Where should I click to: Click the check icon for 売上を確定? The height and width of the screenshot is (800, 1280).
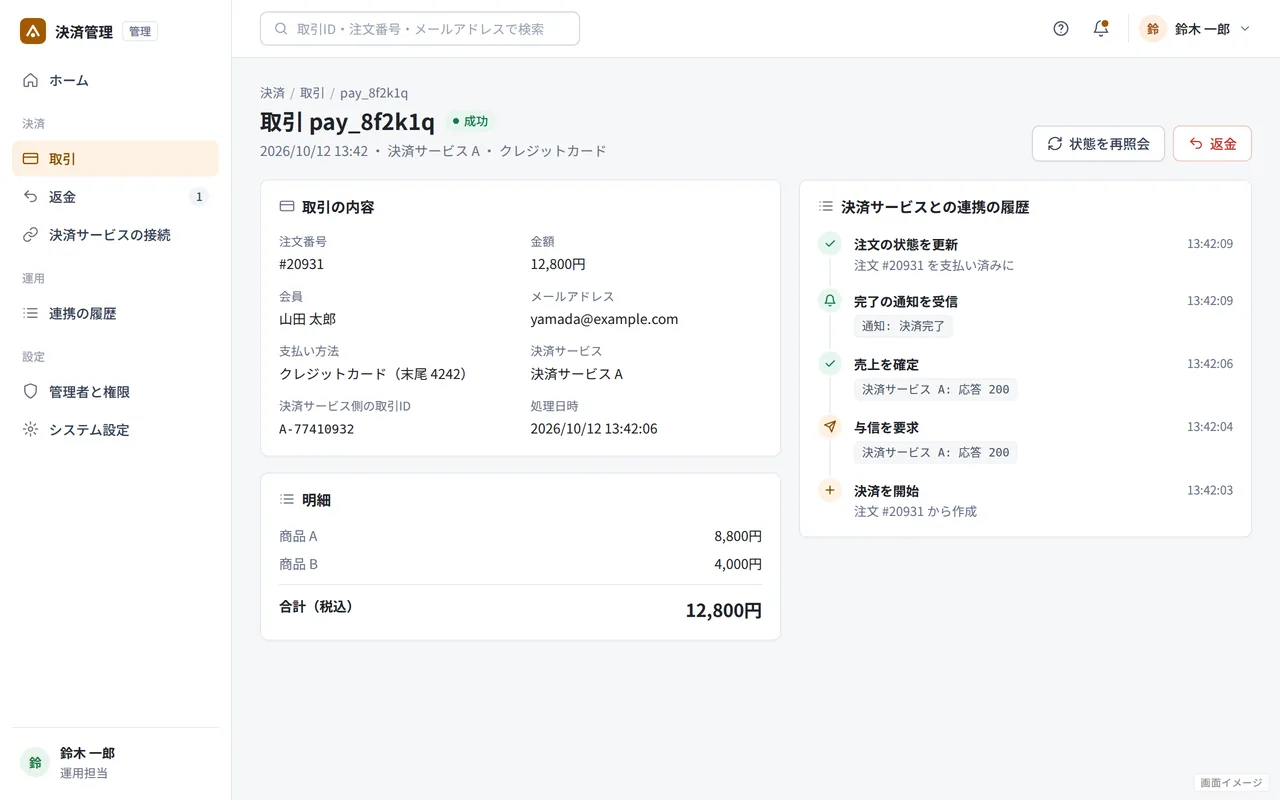830,363
